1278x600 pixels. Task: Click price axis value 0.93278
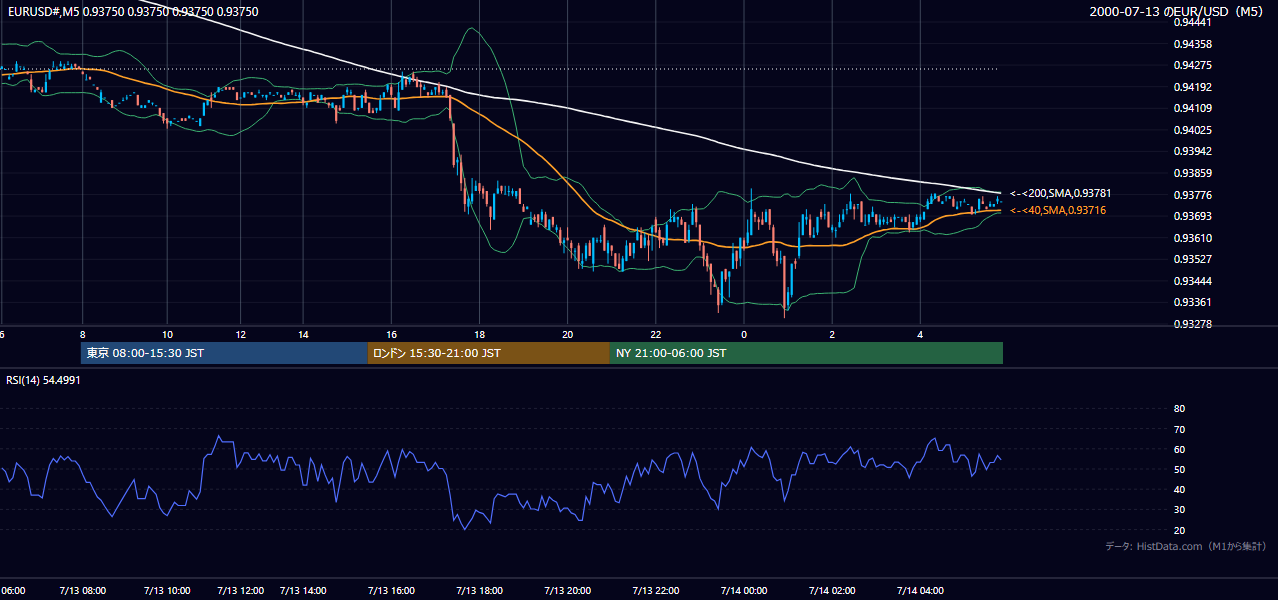(x=1193, y=324)
